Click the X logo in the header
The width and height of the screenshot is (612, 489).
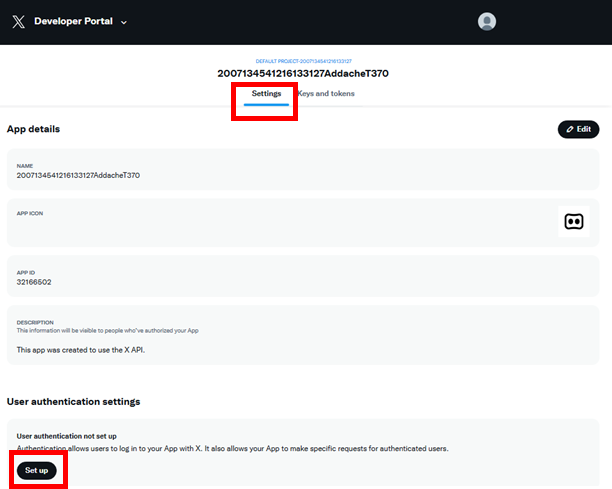(x=19, y=21)
